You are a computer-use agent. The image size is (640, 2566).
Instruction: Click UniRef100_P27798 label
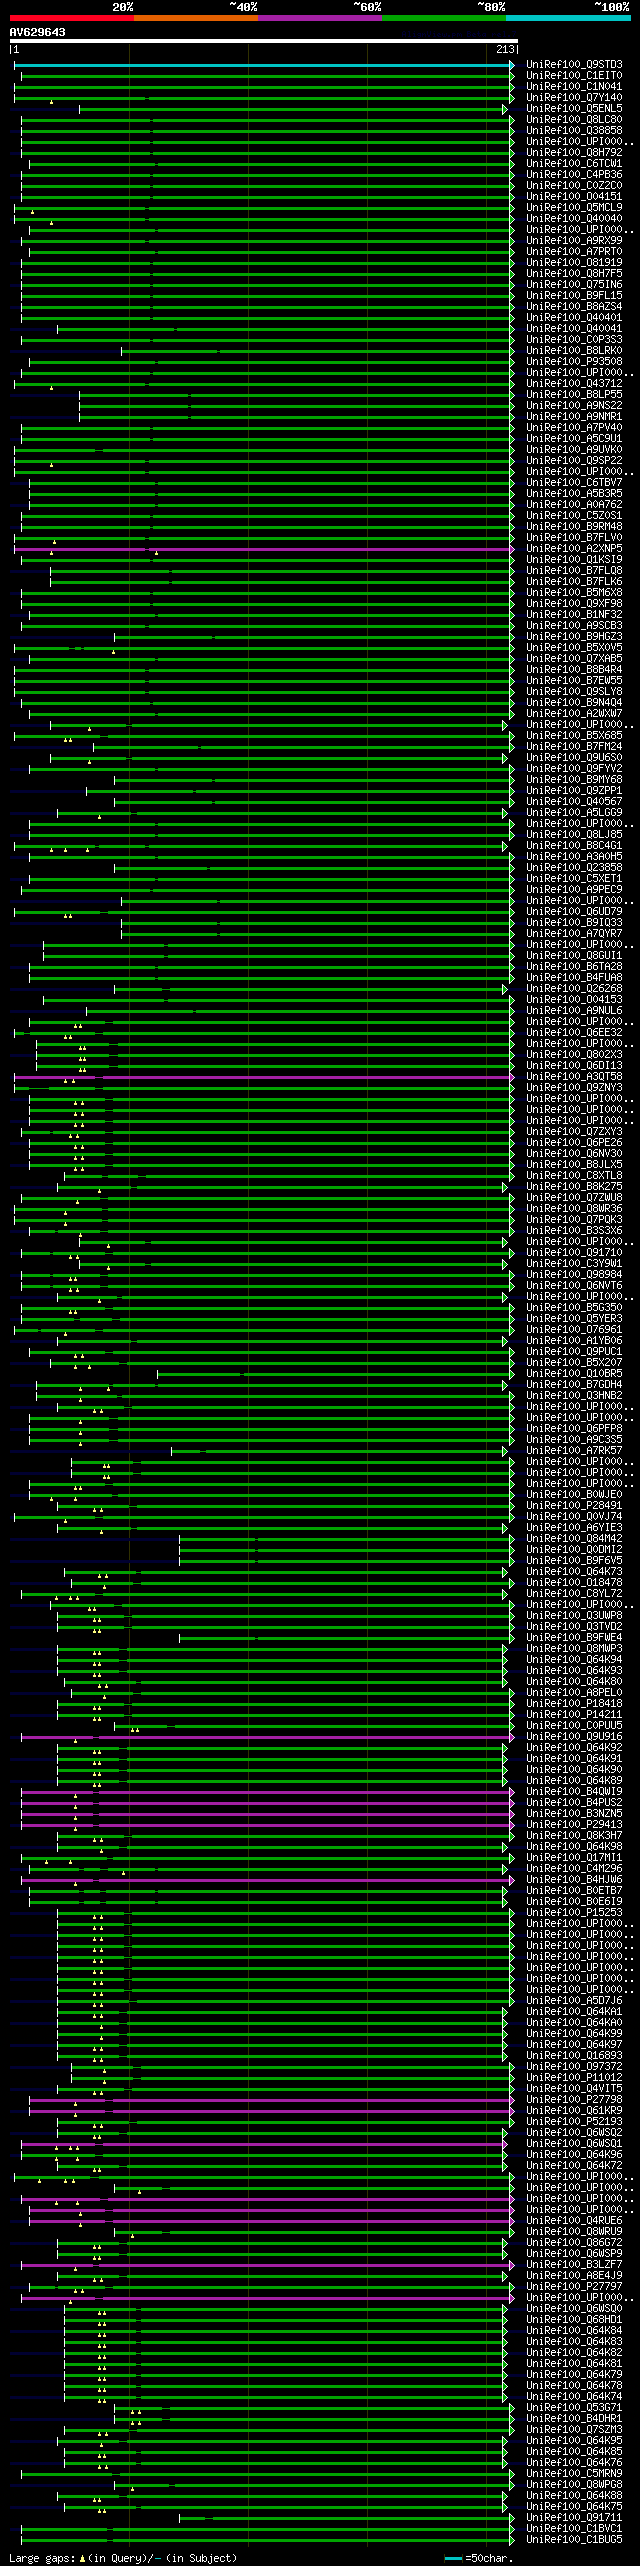click(574, 2099)
